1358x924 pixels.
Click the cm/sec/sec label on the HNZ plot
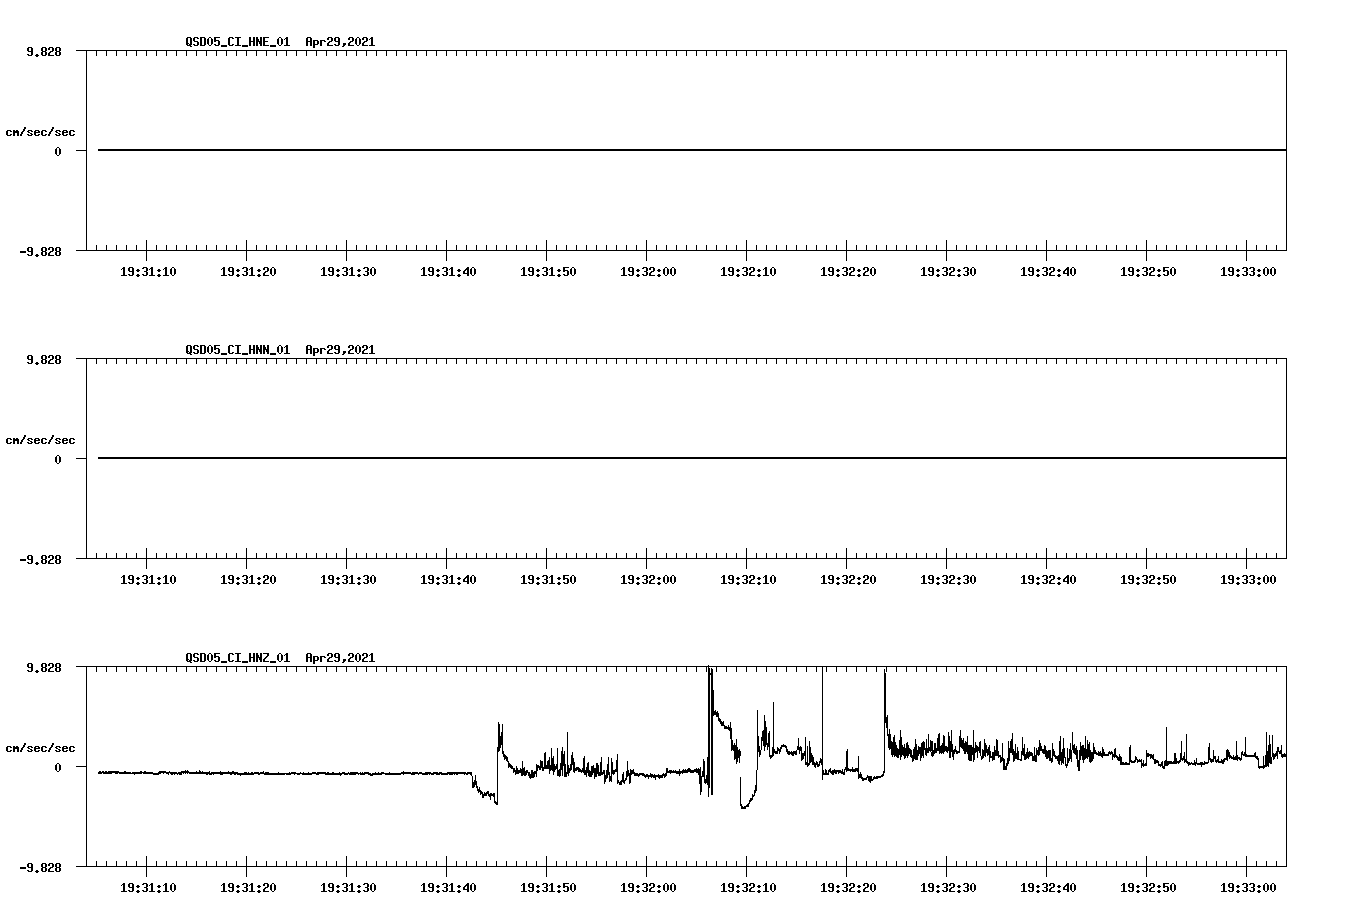[41, 747]
